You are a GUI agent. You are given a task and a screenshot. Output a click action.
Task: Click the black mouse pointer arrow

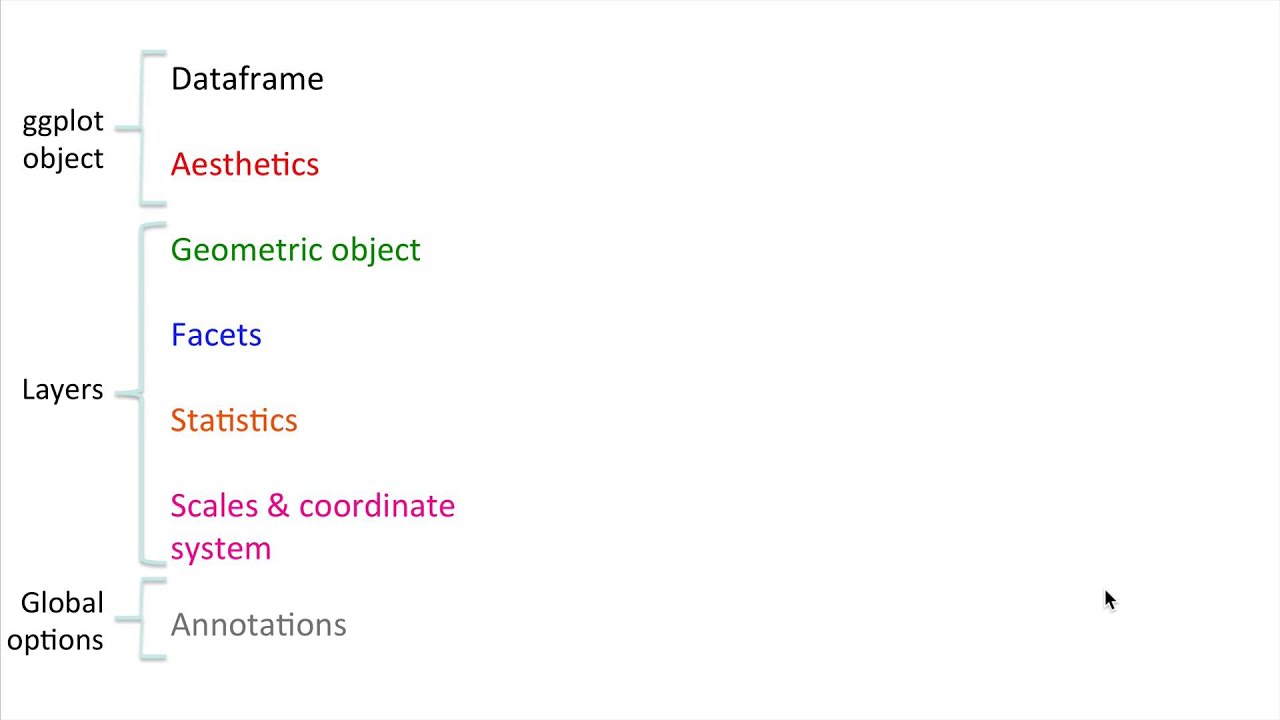[1109, 599]
